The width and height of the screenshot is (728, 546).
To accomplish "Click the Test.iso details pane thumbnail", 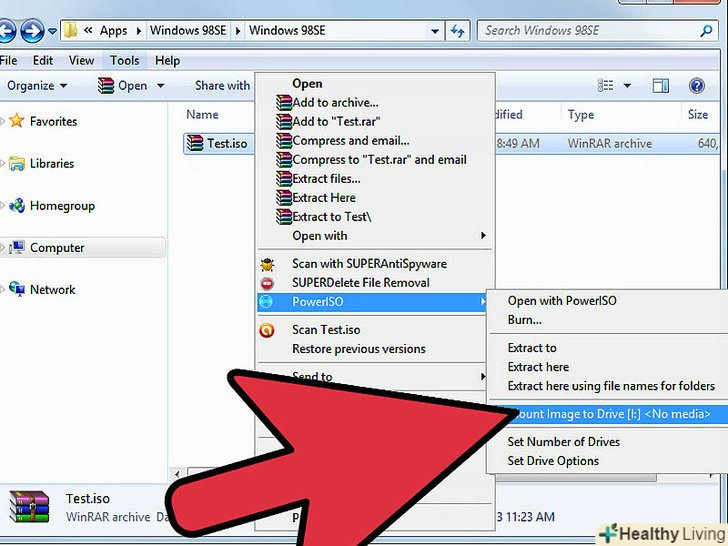I will tap(29, 507).
